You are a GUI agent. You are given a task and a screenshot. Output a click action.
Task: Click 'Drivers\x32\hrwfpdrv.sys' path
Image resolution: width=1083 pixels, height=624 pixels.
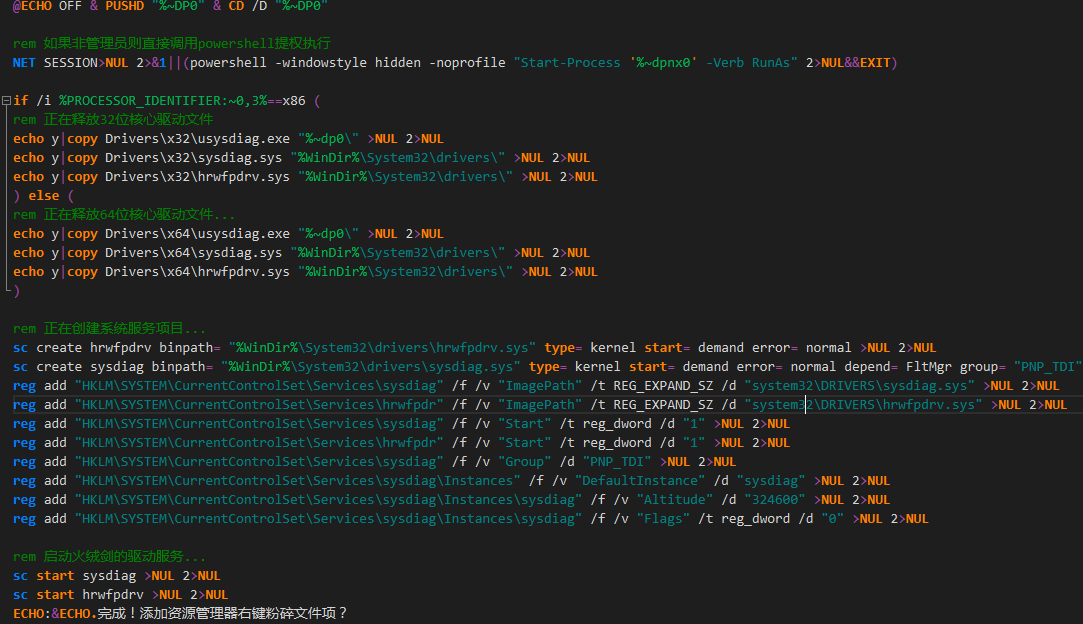click(198, 177)
